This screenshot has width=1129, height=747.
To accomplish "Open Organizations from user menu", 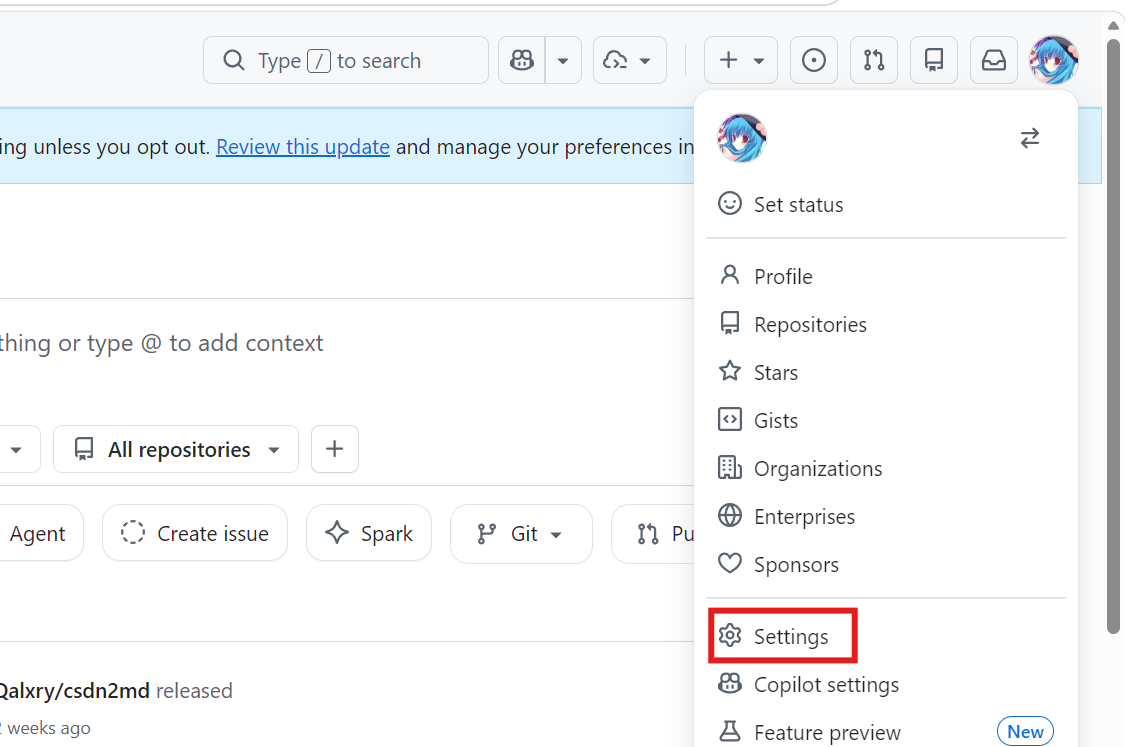I will pyautogui.click(x=886, y=469).
